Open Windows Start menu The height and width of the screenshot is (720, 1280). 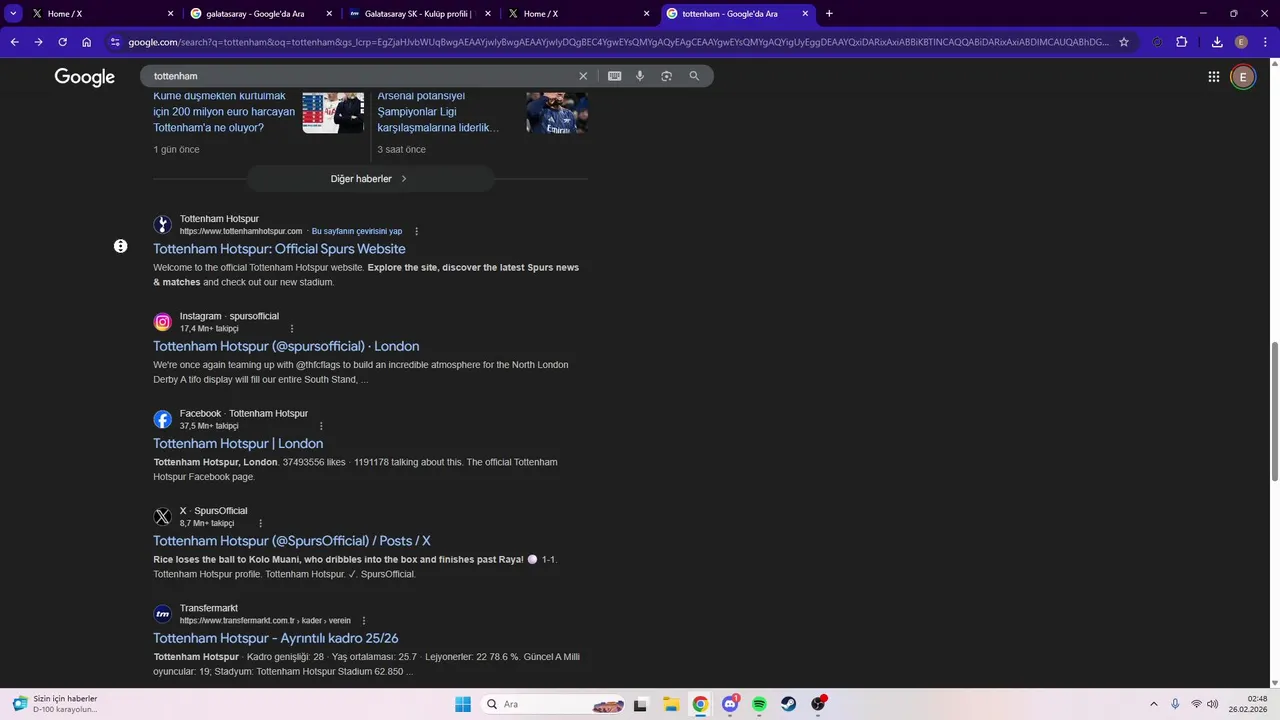tap(463, 704)
